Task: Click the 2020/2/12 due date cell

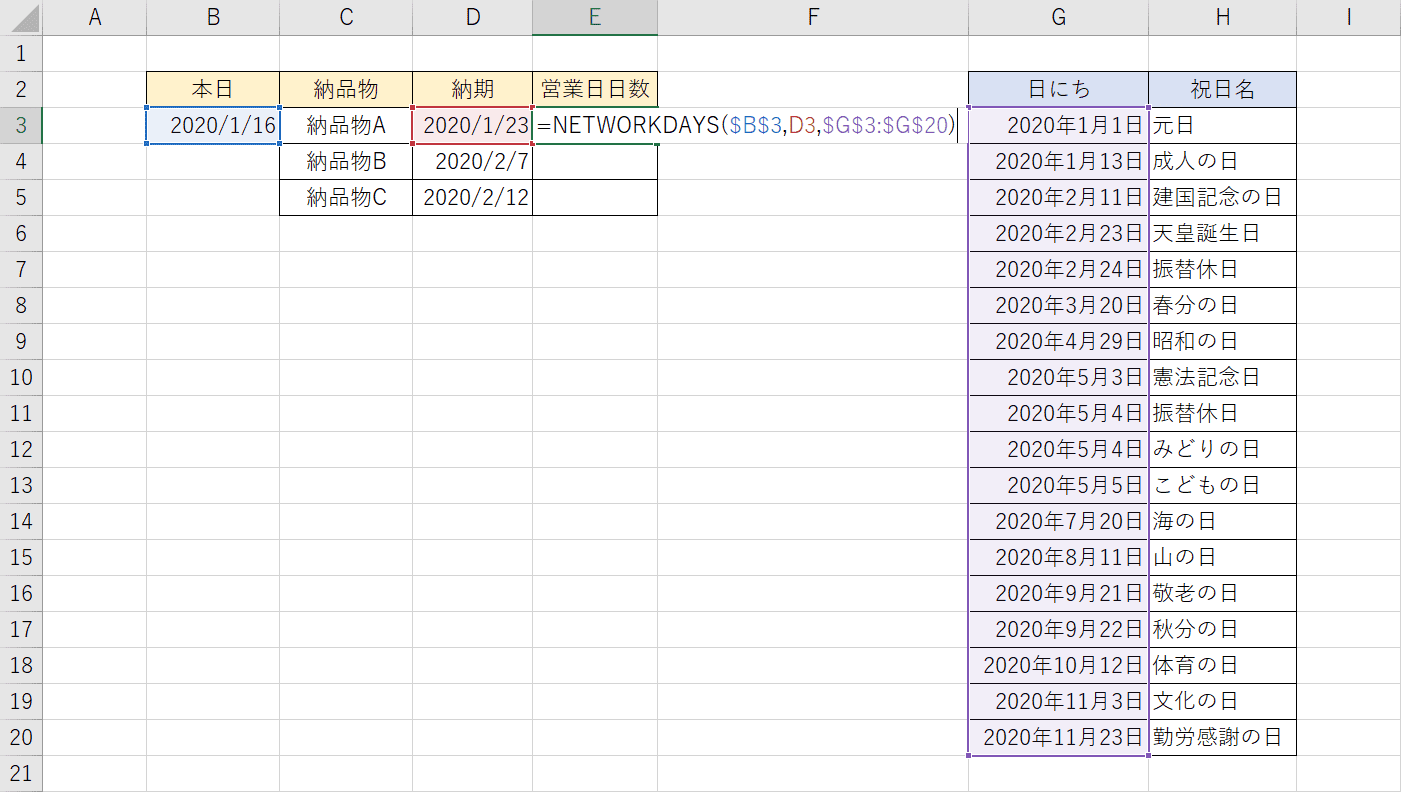Action: click(x=472, y=198)
